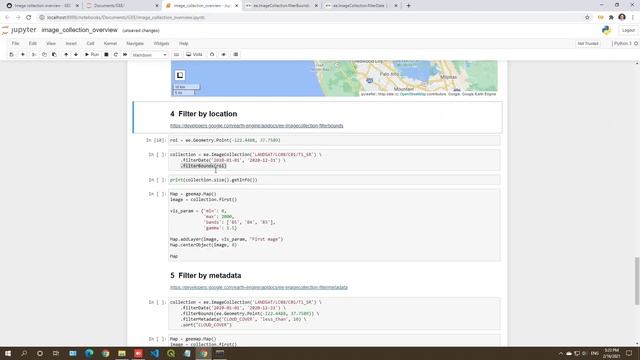Click the notebook vertical scrollbar
The height and width of the screenshot is (360, 640).
(637, 281)
